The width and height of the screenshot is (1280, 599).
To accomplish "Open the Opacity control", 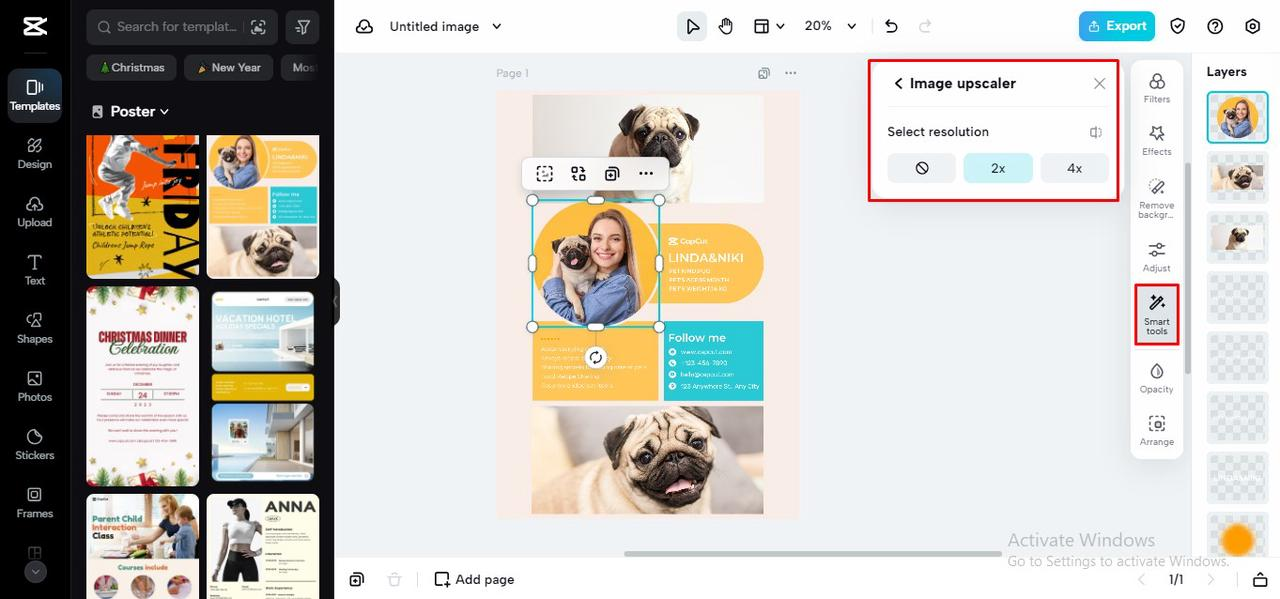I will 1157,377.
